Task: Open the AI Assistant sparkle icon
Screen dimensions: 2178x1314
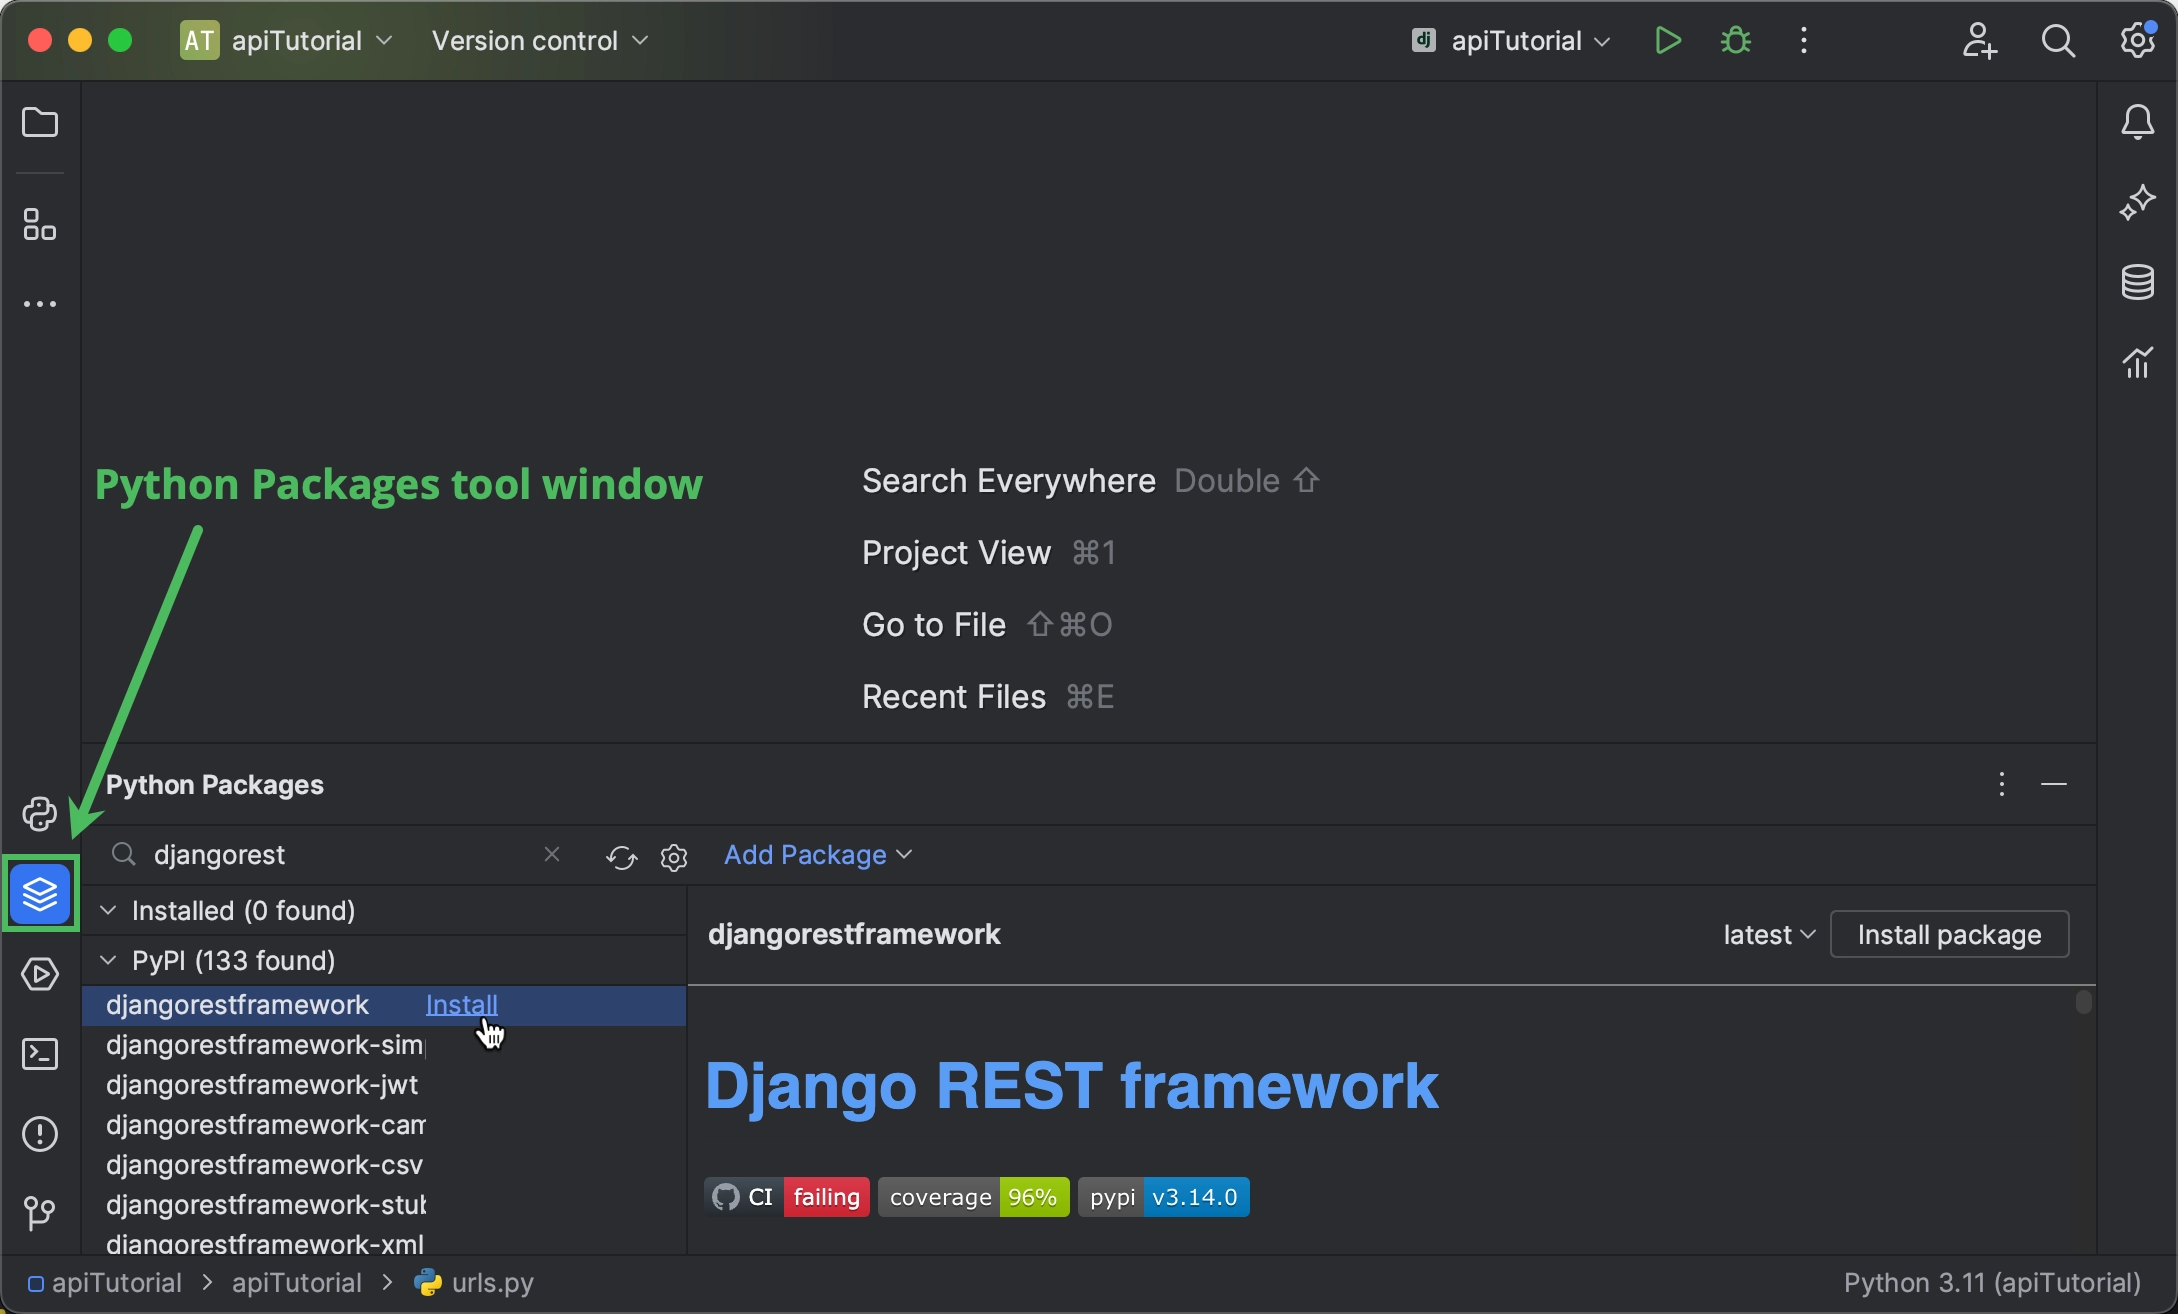Action: [x=2137, y=202]
